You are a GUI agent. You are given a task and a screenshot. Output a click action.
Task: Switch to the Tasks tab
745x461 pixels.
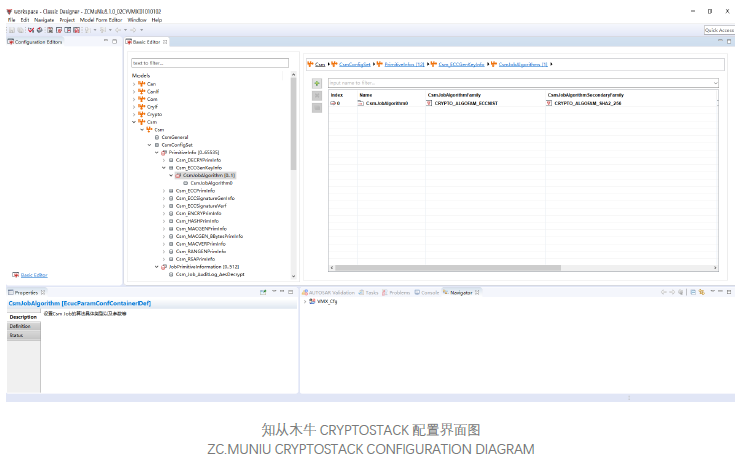(x=369, y=292)
